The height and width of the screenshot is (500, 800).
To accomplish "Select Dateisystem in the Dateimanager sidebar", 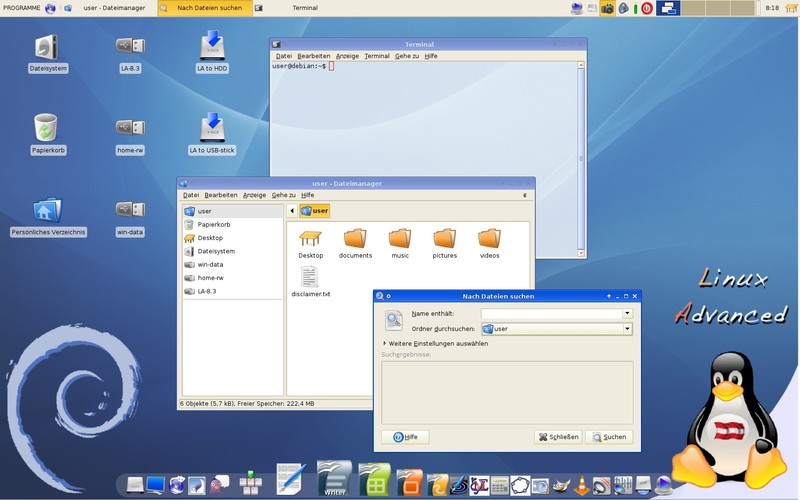I will (x=233, y=251).
